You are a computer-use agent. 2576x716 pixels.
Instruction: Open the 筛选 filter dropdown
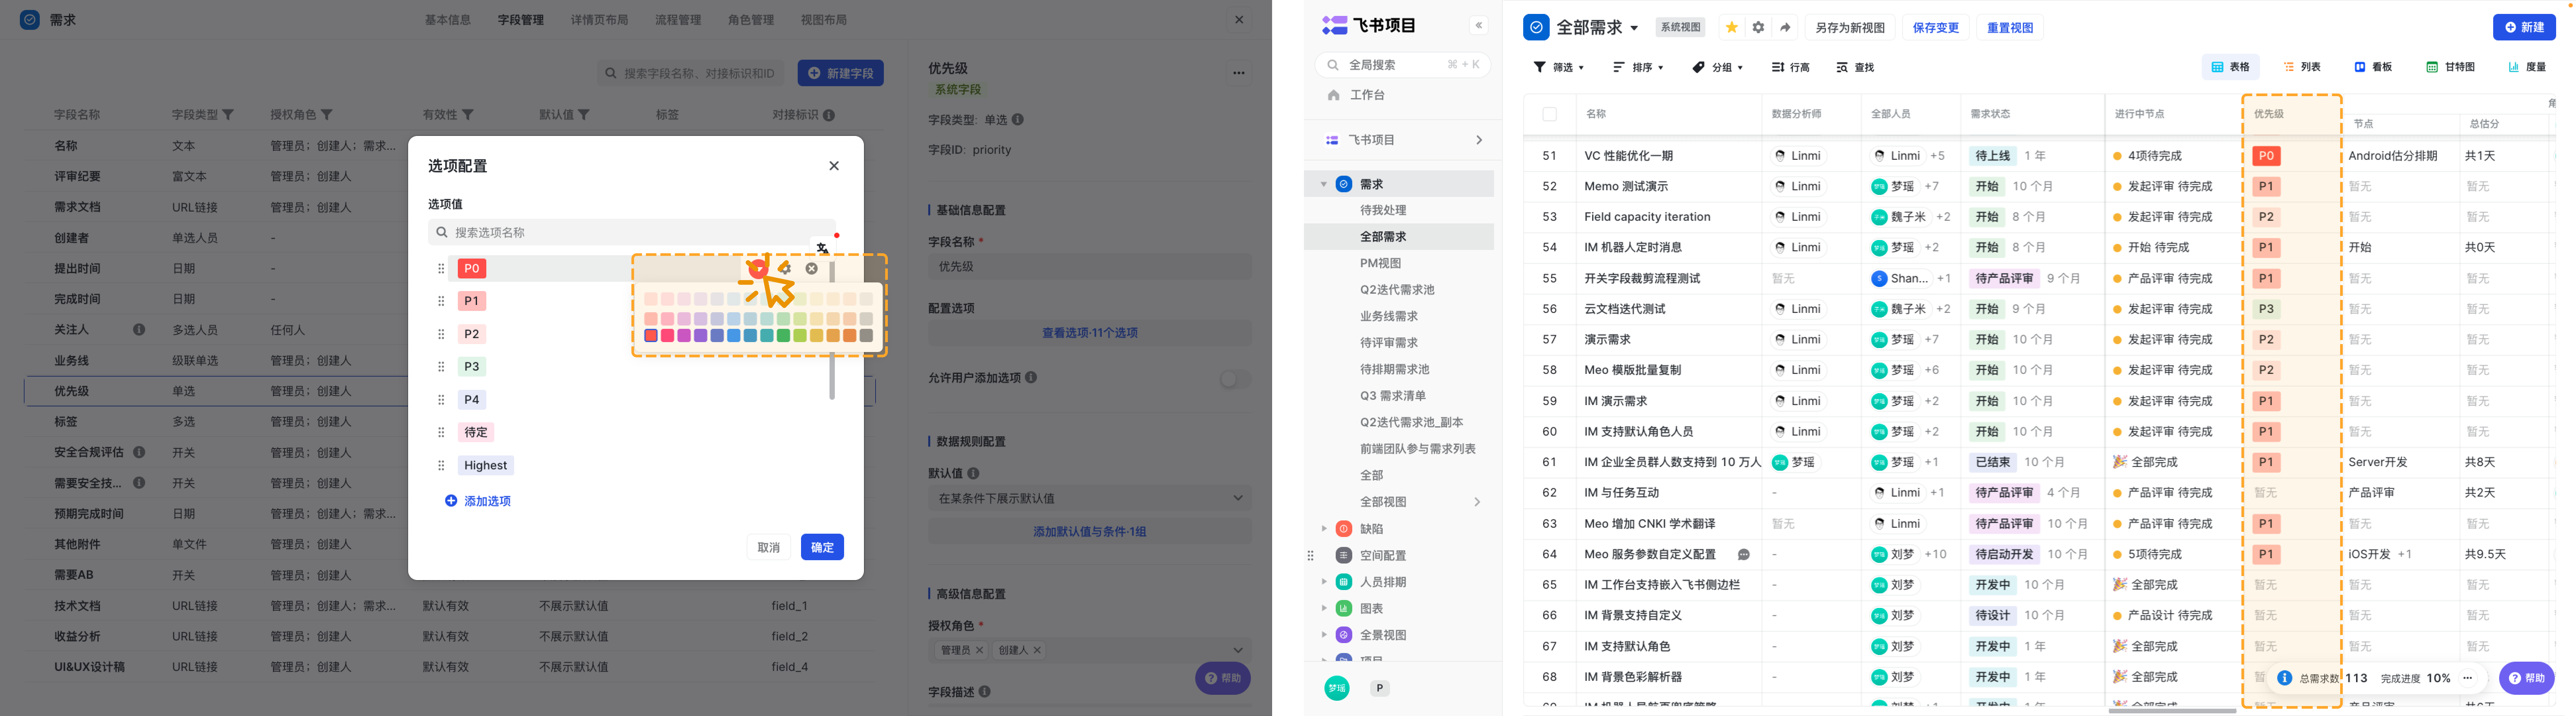1559,67
